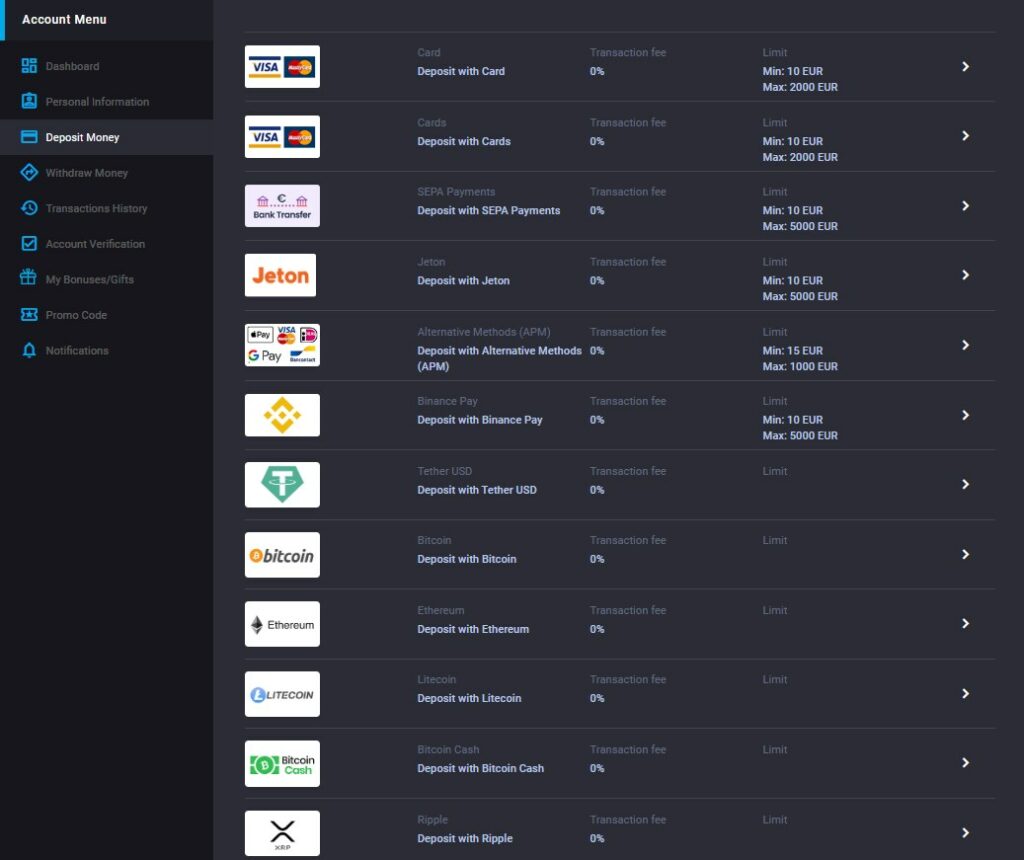Select the Tether USD logo
Image resolution: width=1024 pixels, height=860 pixels.
282,485
